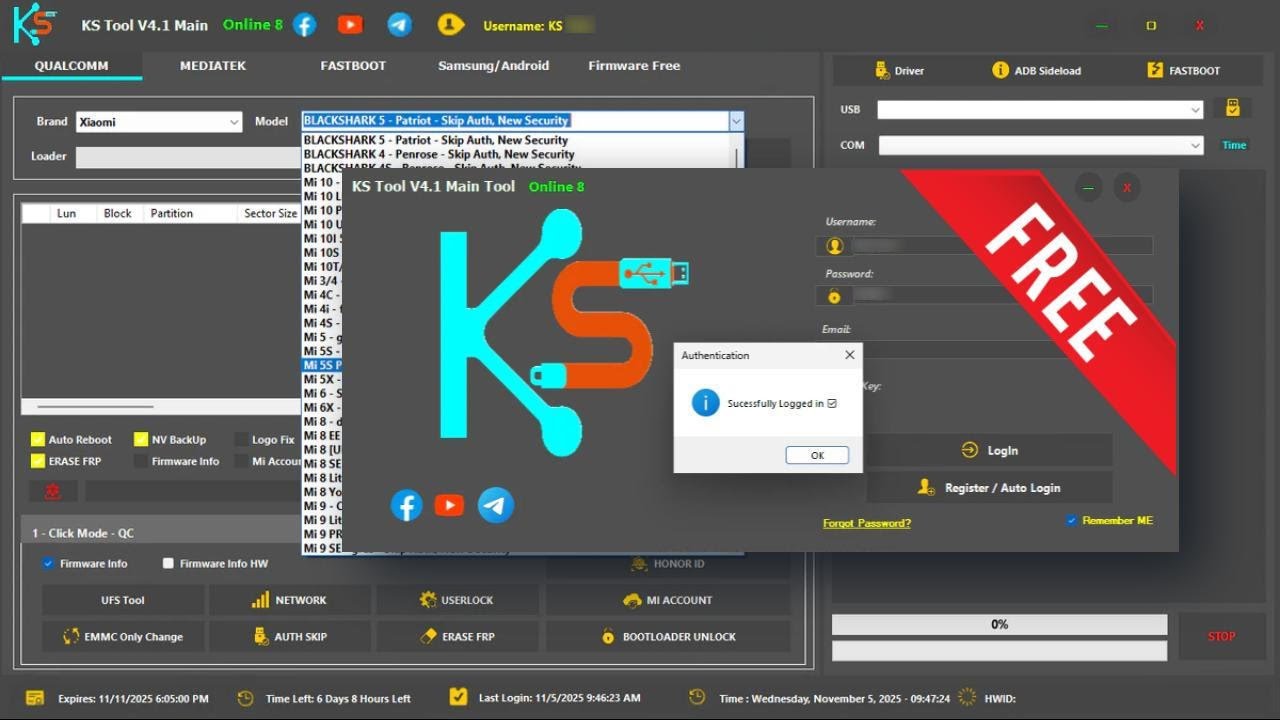Open the Telegram icon in the header
This screenshot has width=1280, height=720.
point(400,25)
